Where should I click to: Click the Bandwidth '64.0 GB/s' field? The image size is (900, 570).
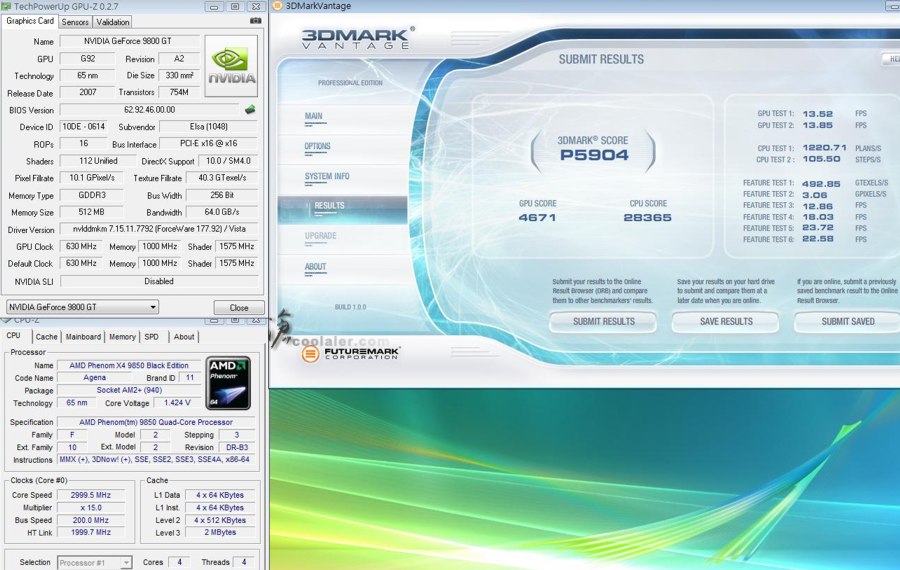click(x=222, y=212)
